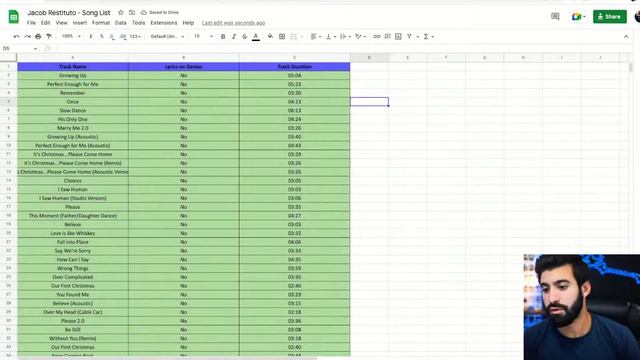Print the spreadsheet with the printer icon

coord(38,37)
